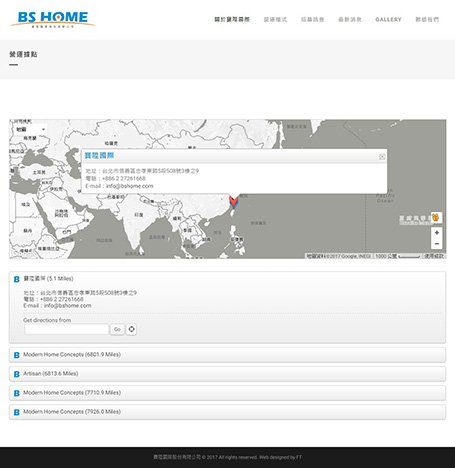Expand Modern Home Concepts (7926.0 Miles)
The height and width of the screenshot is (468, 455).
pos(227,412)
